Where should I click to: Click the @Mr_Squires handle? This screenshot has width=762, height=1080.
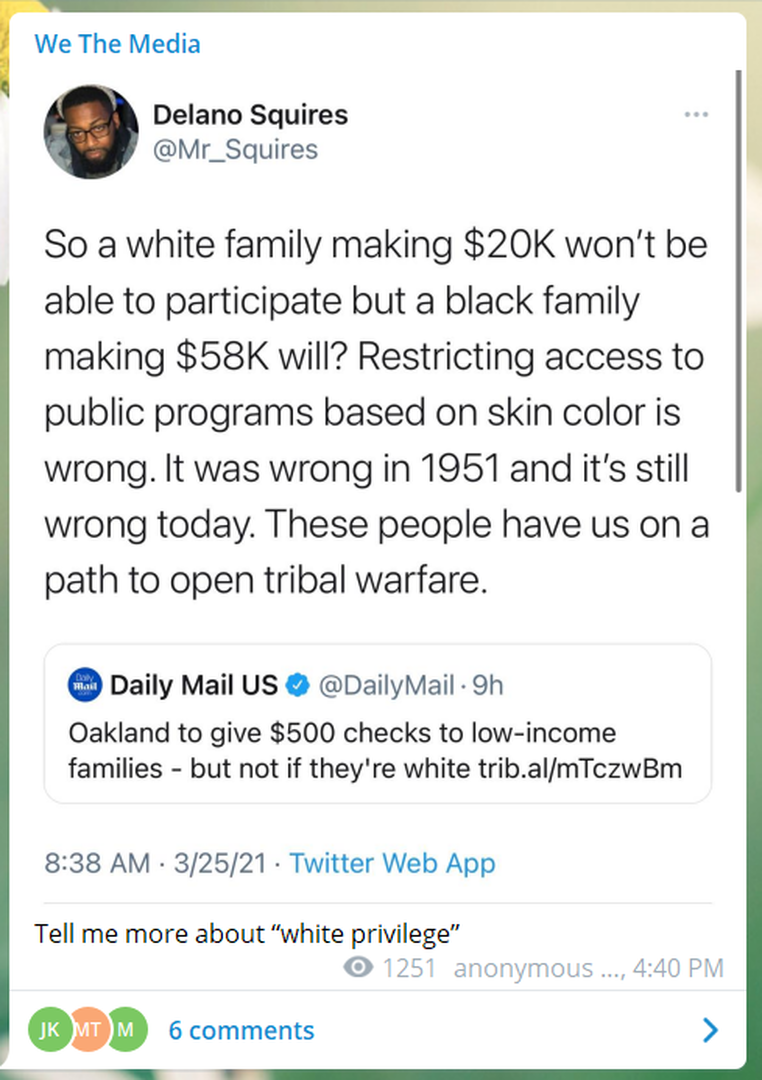(x=235, y=150)
